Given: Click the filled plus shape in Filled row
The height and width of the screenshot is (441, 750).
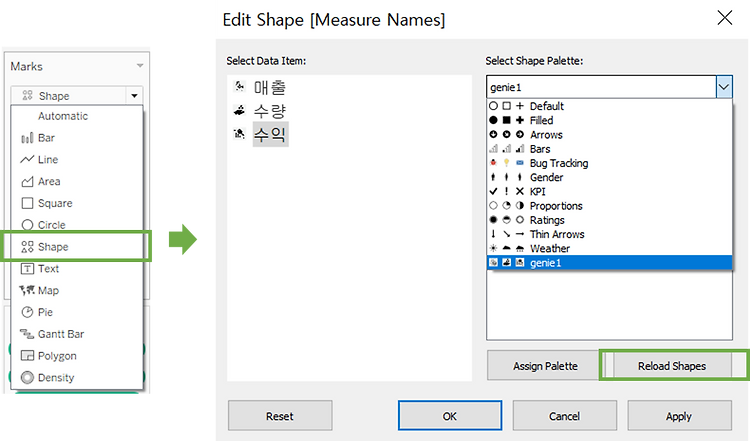Looking at the screenshot, I should tap(520, 120).
